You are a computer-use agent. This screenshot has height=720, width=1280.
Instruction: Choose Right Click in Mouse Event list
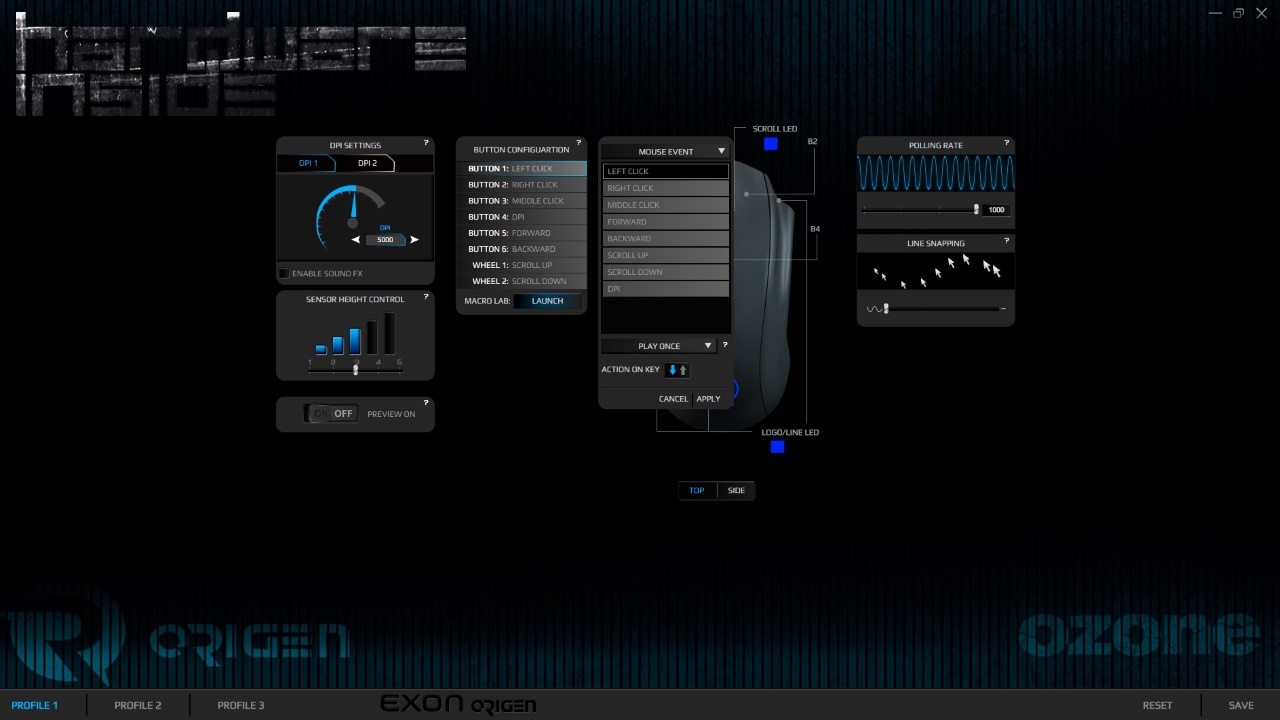666,188
